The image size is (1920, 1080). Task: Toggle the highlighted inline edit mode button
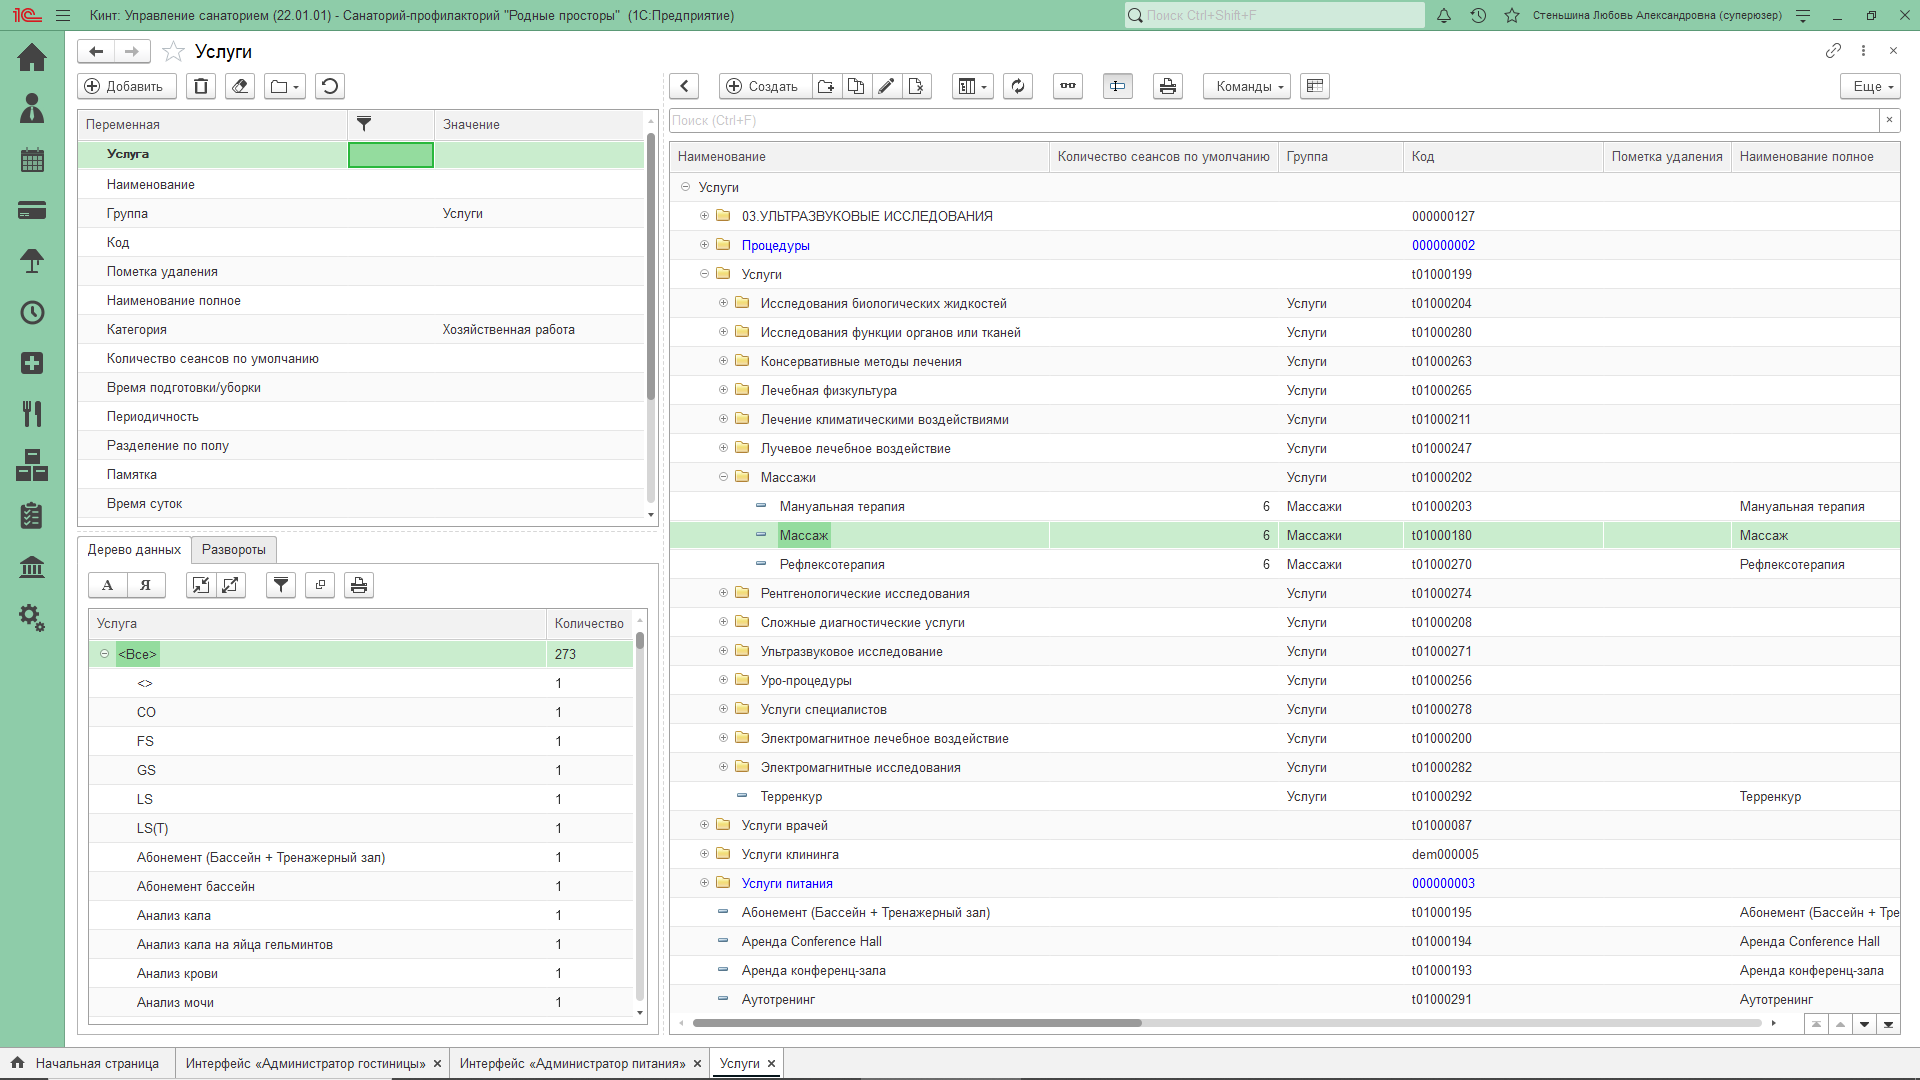1117,87
